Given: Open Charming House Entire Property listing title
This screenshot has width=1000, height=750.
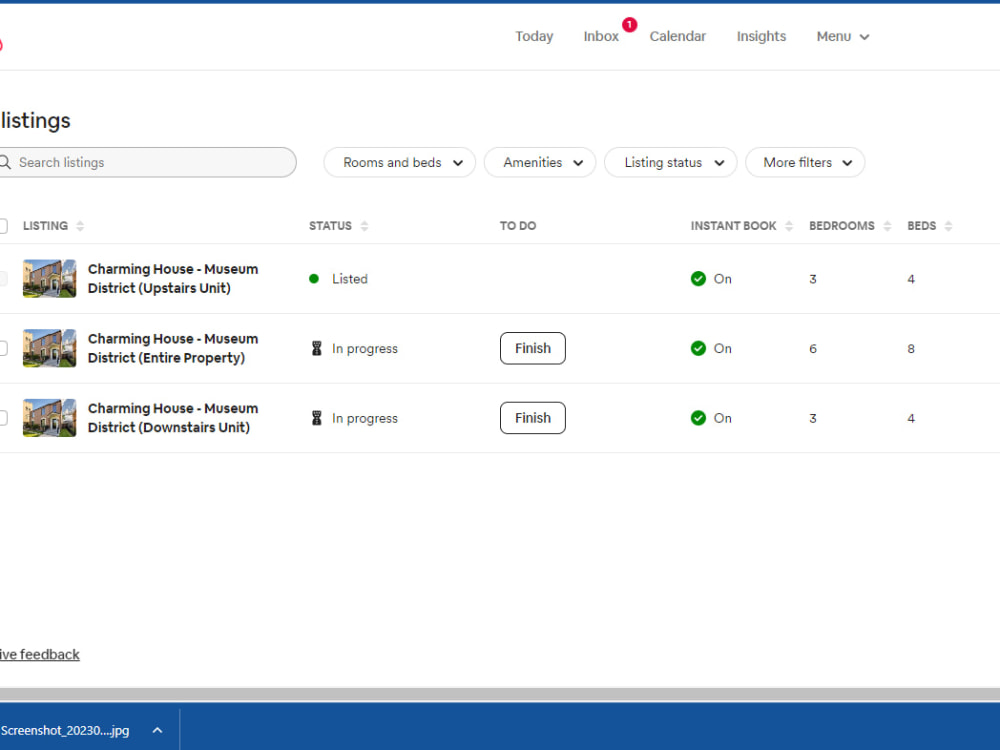Looking at the screenshot, I should coord(173,348).
